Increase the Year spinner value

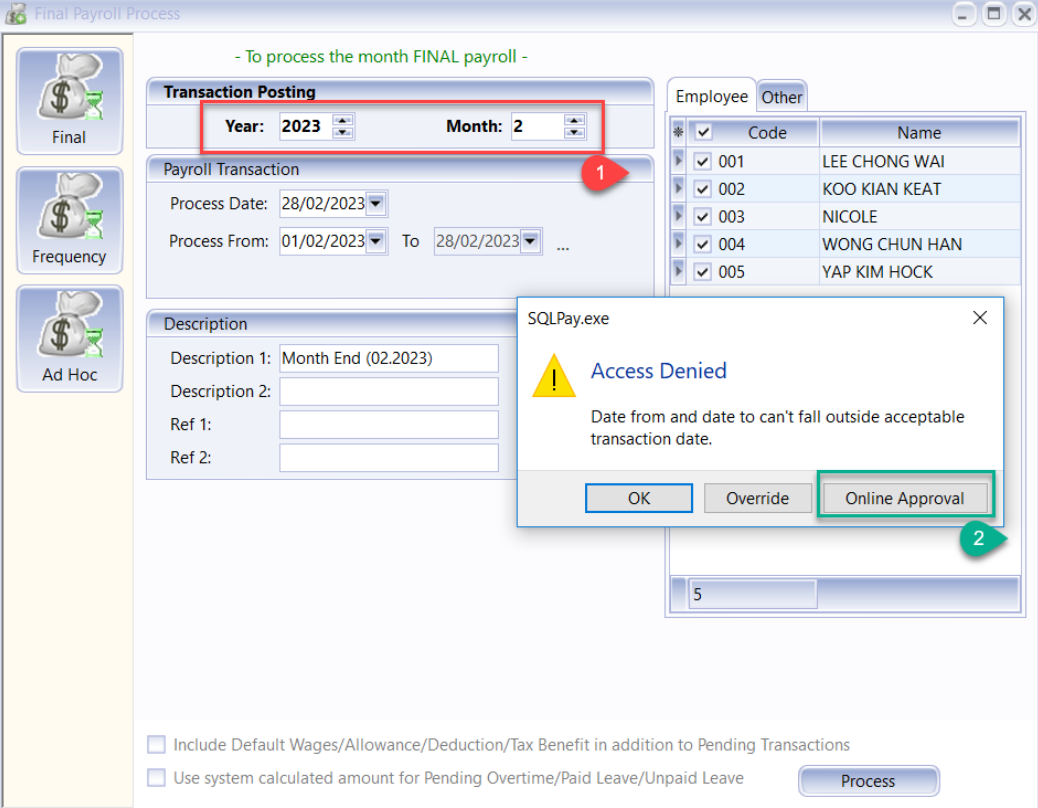(x=343, y=120)
